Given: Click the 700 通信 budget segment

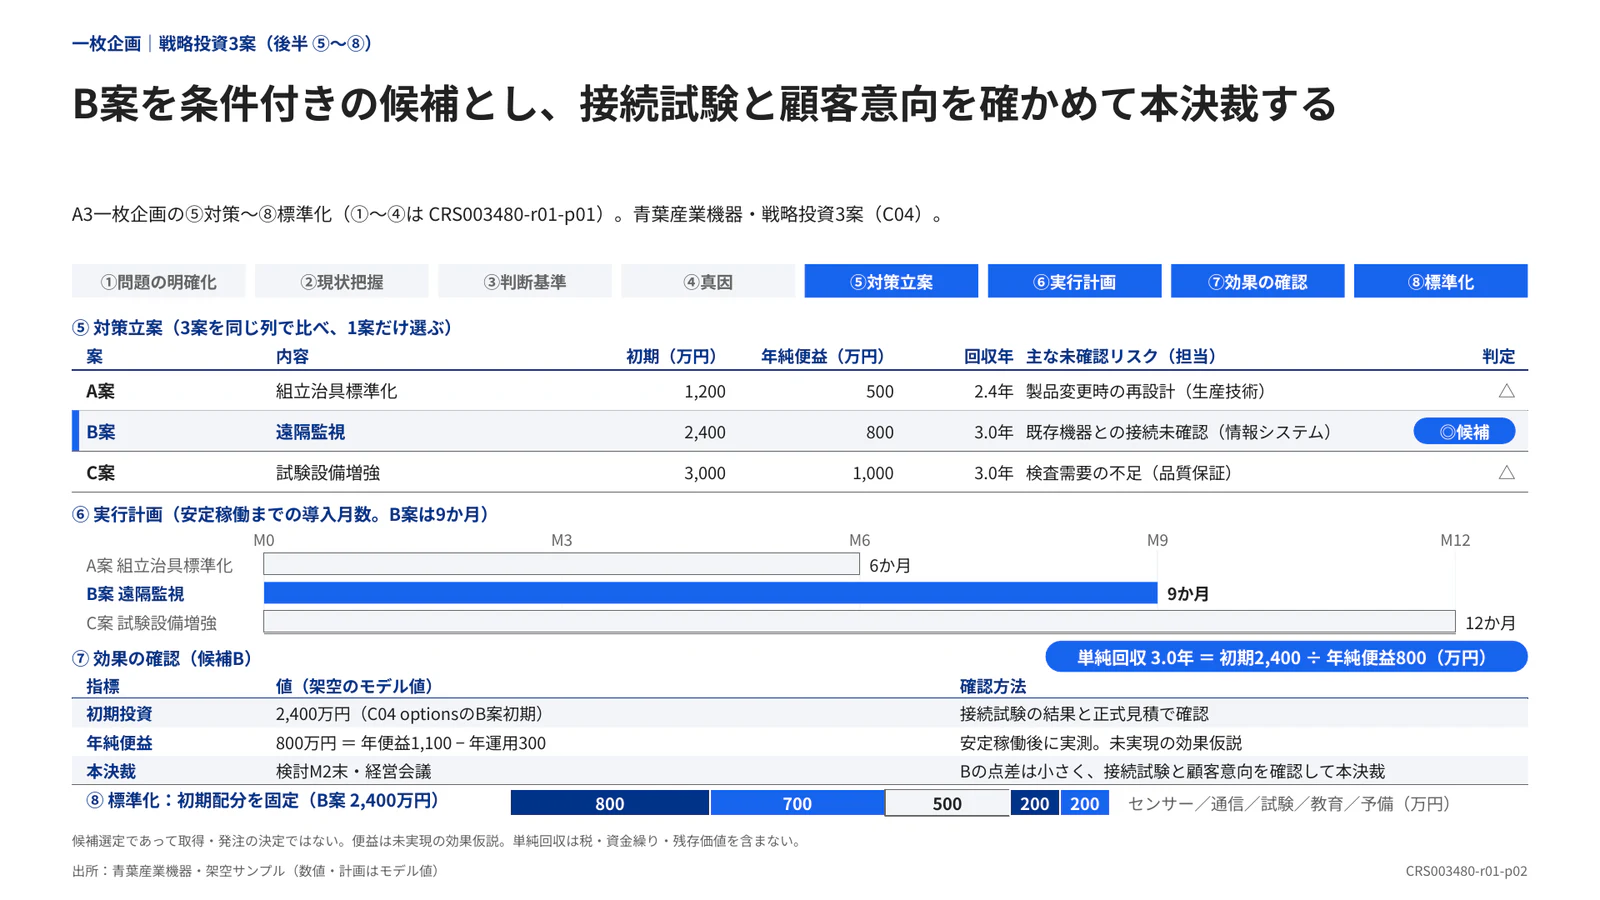Looking at the screenshot, I should [797, 803].
